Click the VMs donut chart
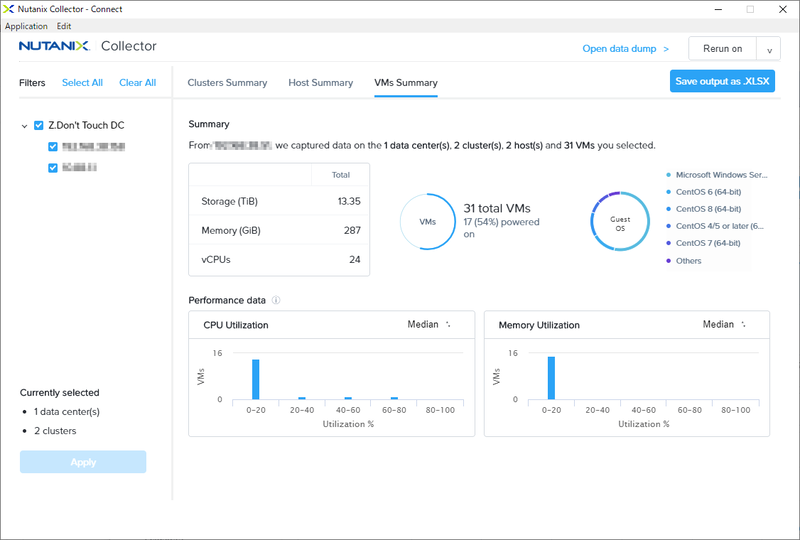 click(428, 222)
